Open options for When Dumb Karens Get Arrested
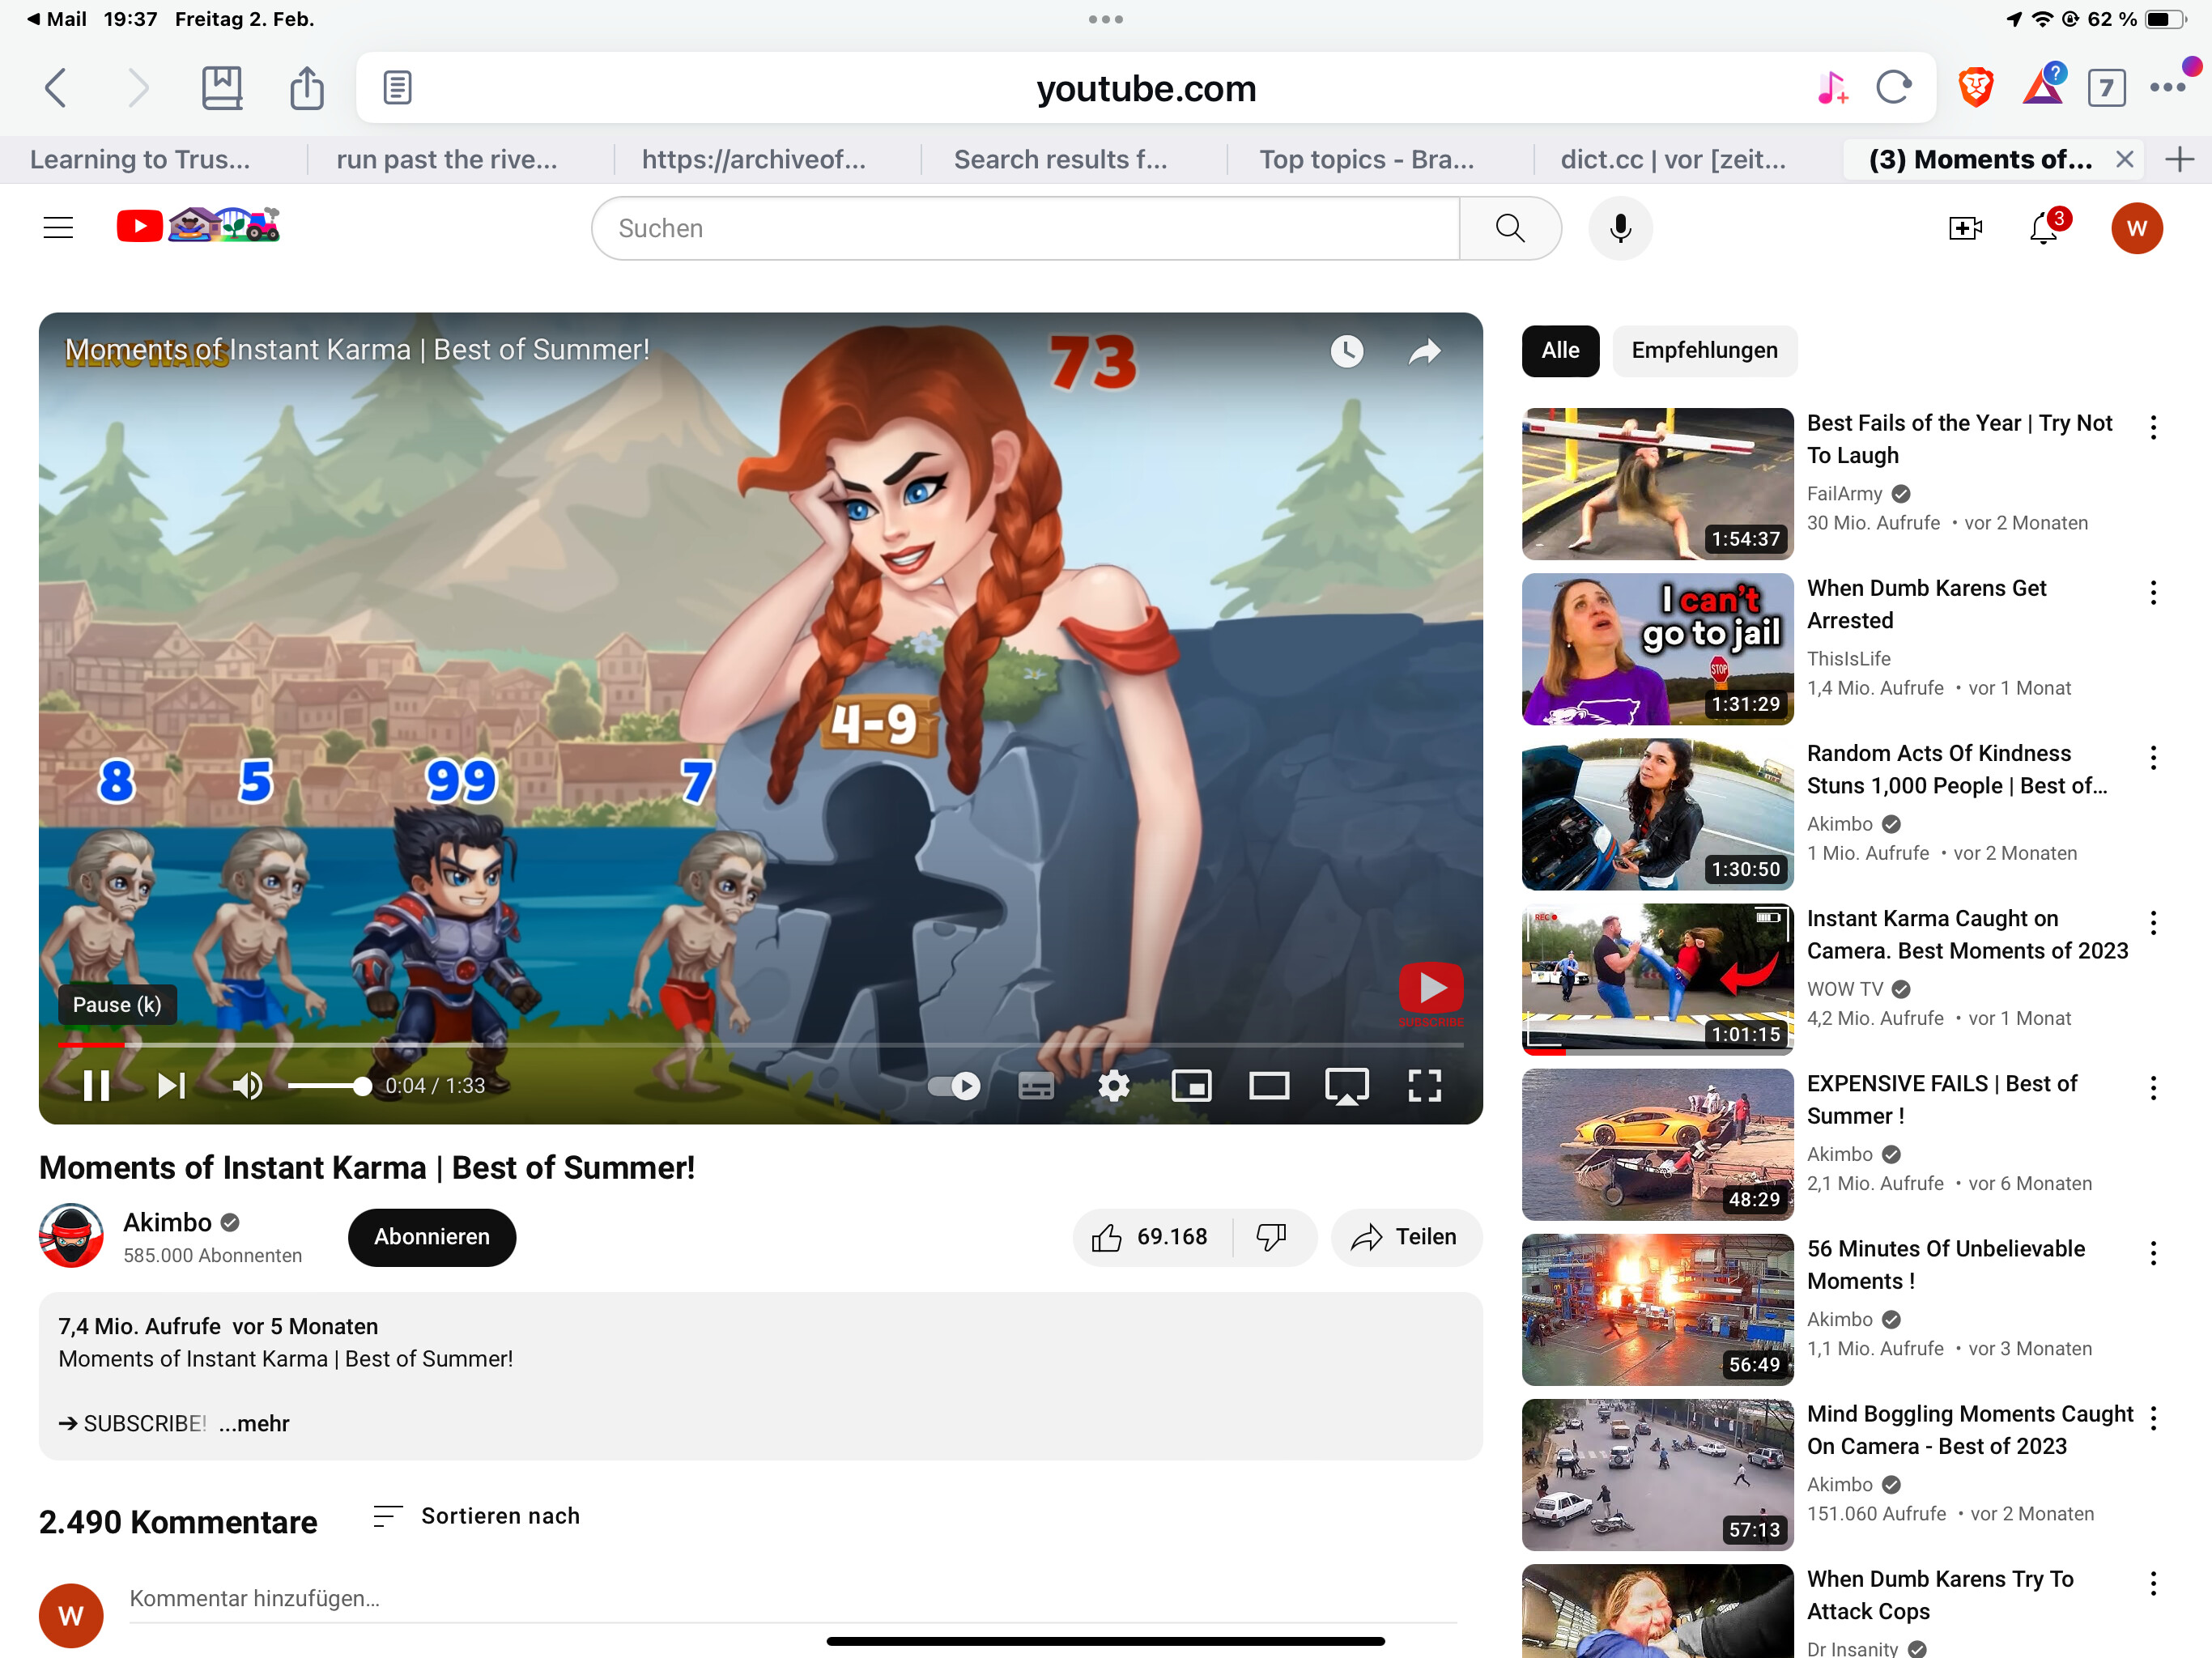2212x1658 pixels. (x=2153, y=592)
